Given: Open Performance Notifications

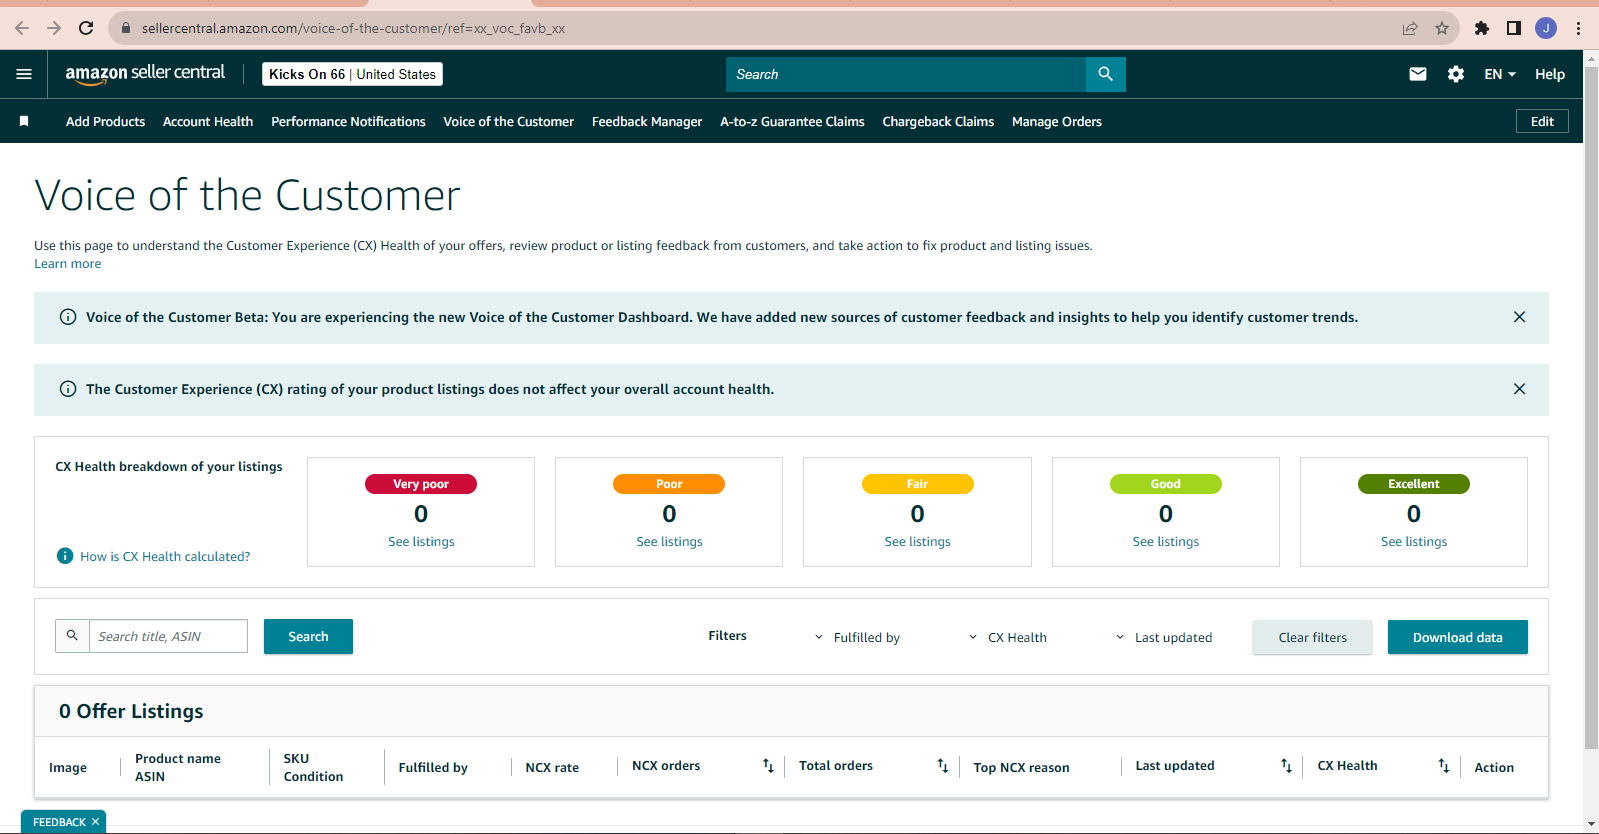Looking at the screenshot, I should click(x=348, y=121).
